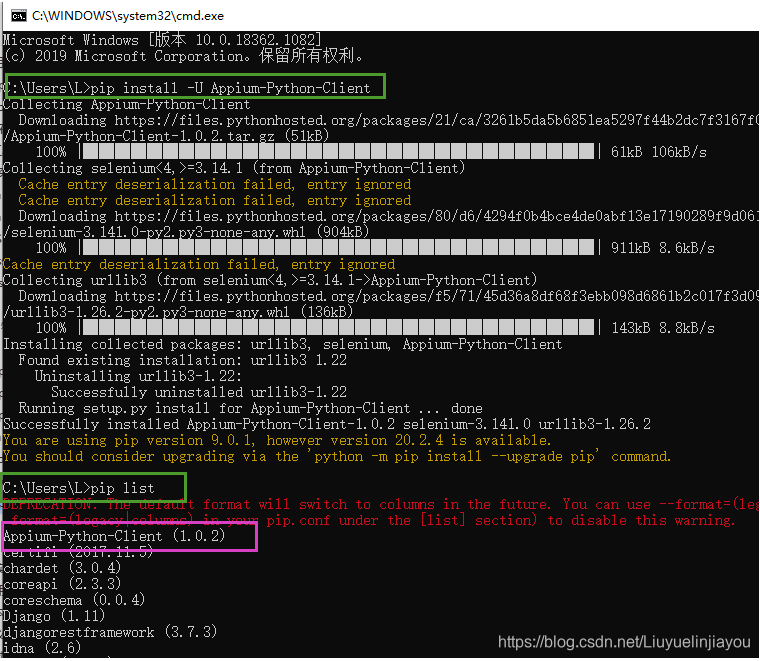Click the C:\WINDOWS\system32\cmd.exe window title
This screenshot has width=760, height=661.
click(x=128, y=16)
